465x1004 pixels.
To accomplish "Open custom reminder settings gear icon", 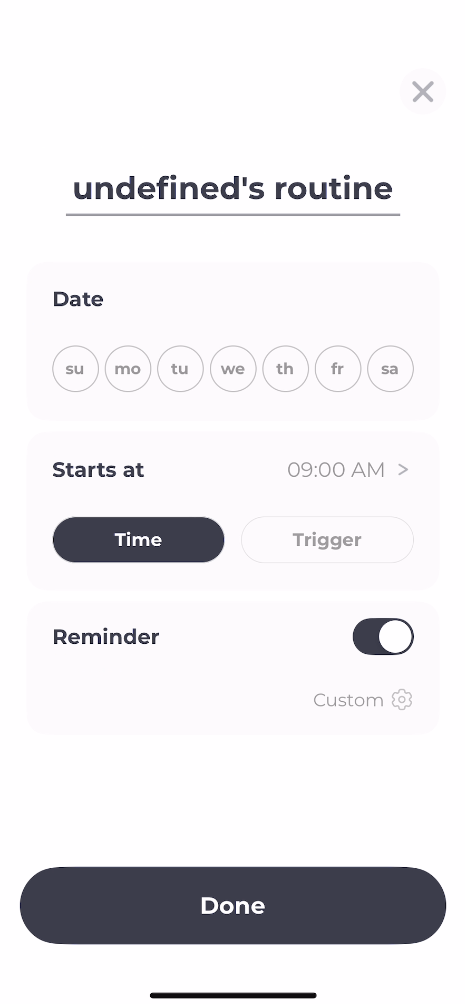I will pos(402,699).
